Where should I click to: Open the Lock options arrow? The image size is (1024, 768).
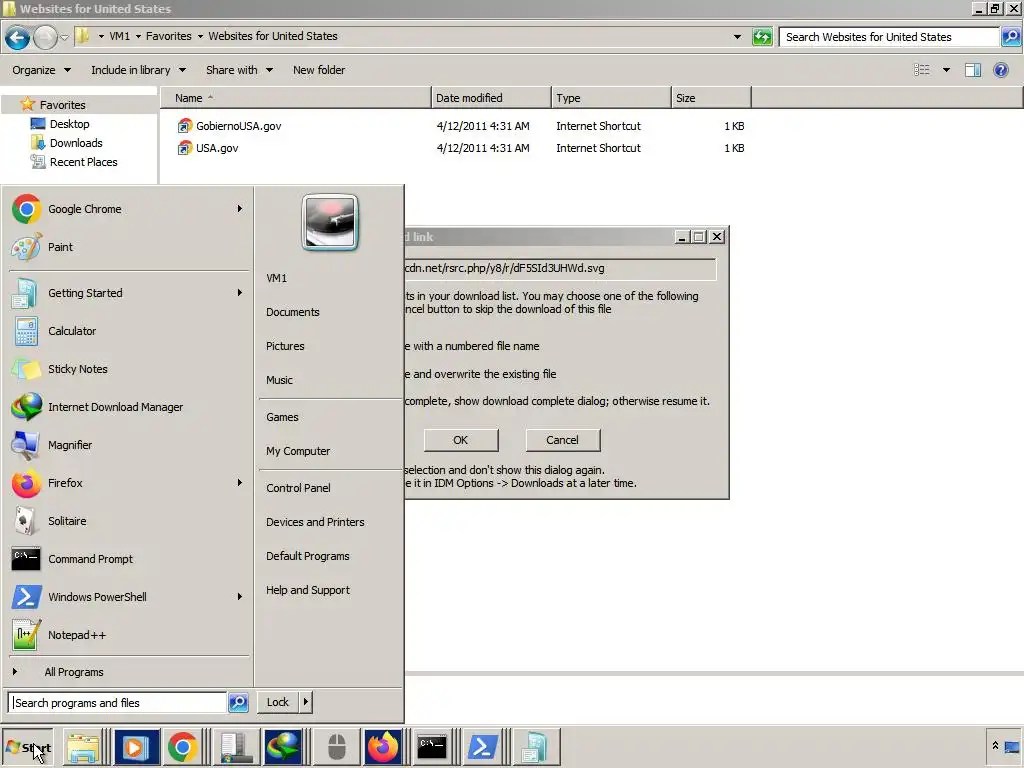tap(306, 702)
